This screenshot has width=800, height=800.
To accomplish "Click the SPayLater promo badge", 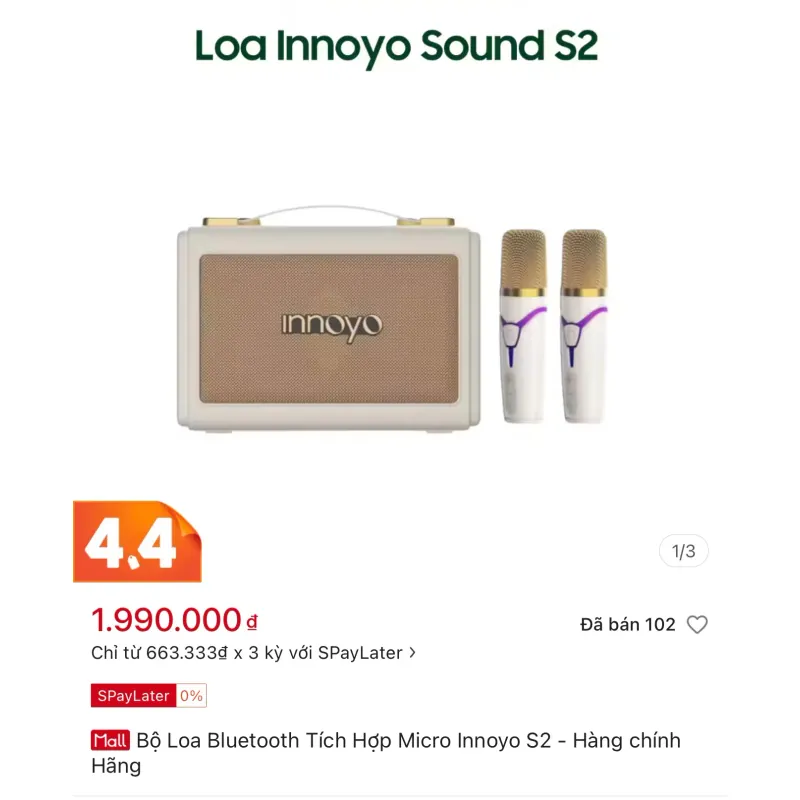I will [x=130, y=693].
